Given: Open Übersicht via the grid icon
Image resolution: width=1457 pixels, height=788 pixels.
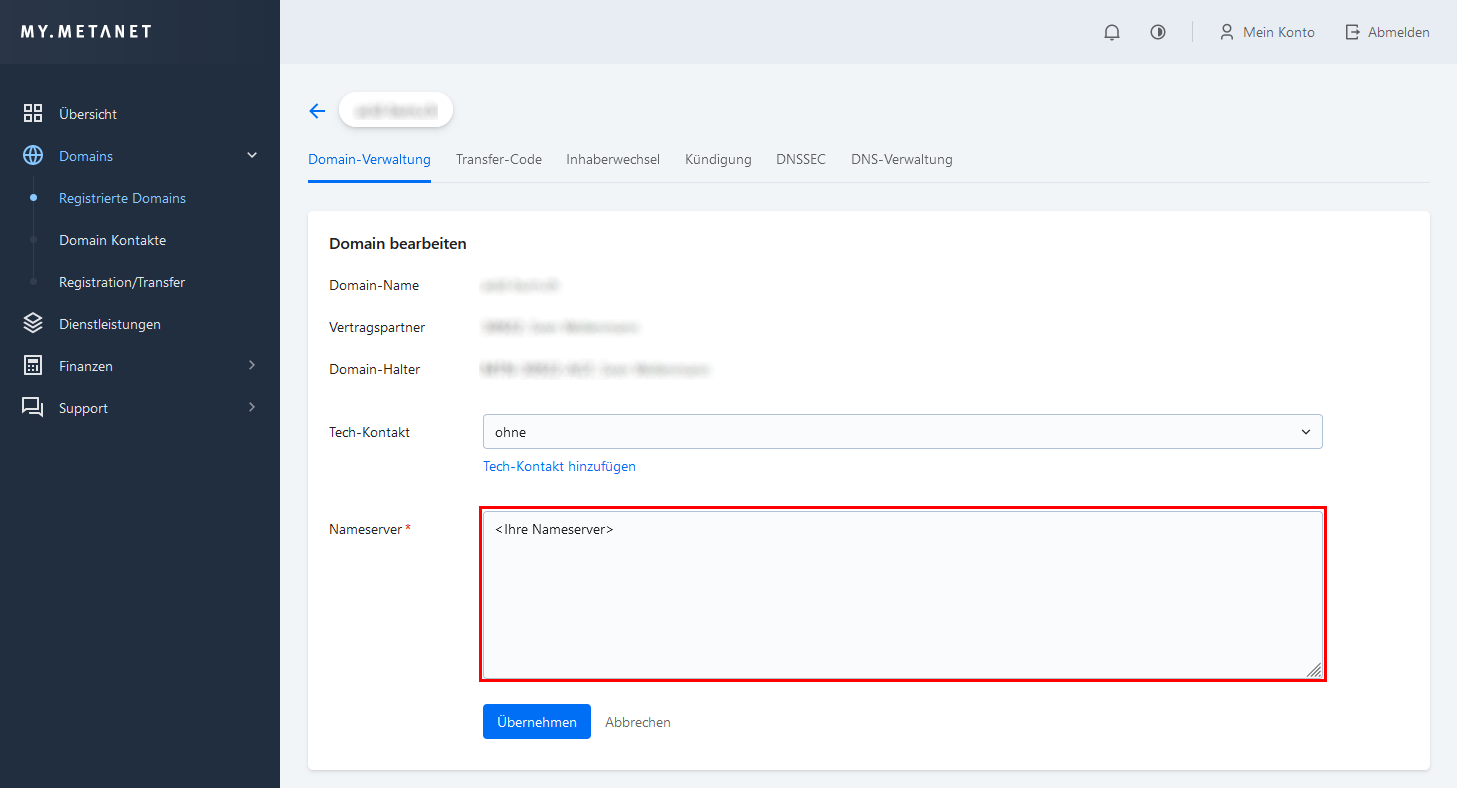Looking at the screenshot, I should click(33, 114).
